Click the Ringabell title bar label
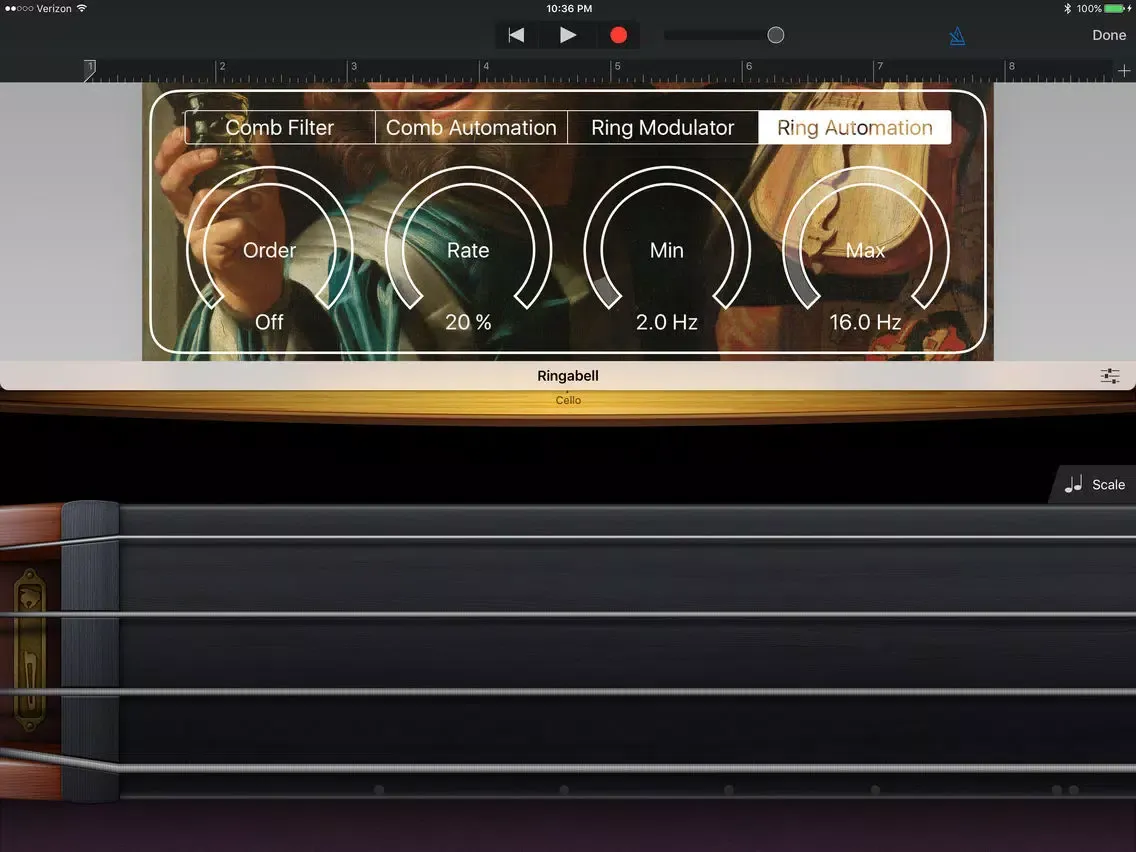The image size is (1136, 852). point(568,375)
